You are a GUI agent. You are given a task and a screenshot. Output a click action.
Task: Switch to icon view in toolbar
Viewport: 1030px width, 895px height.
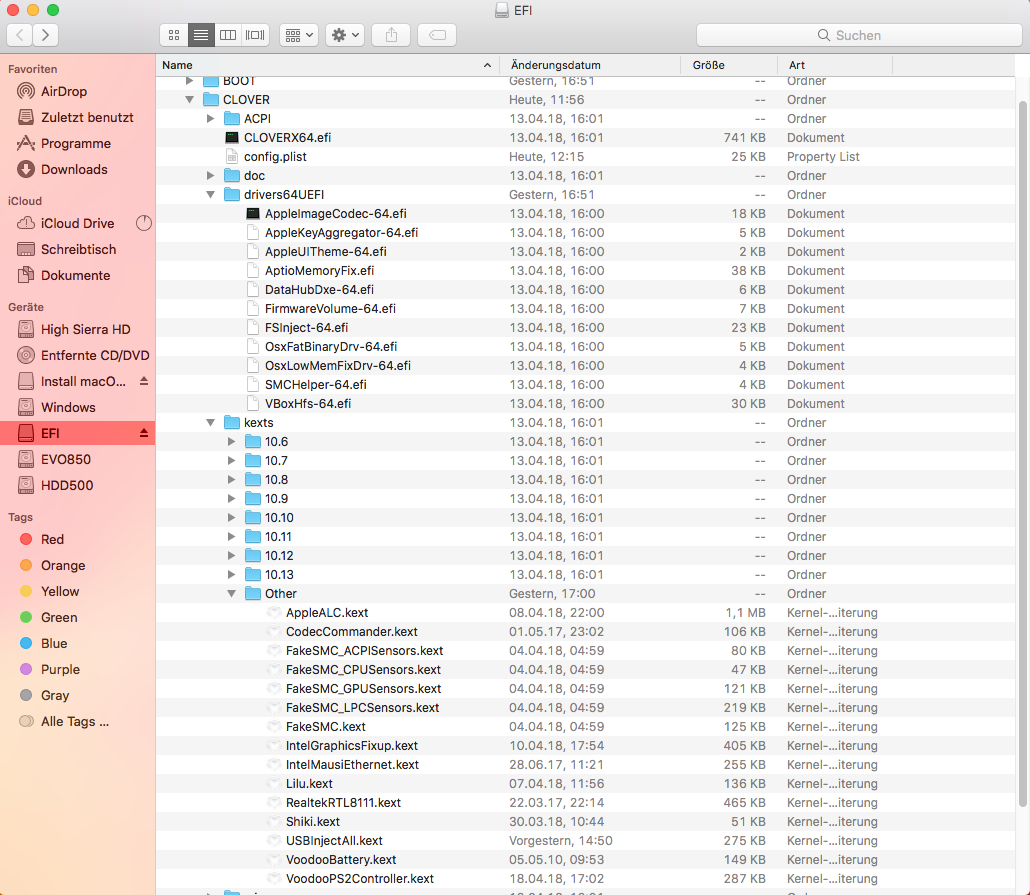click(x=174, y=34)
